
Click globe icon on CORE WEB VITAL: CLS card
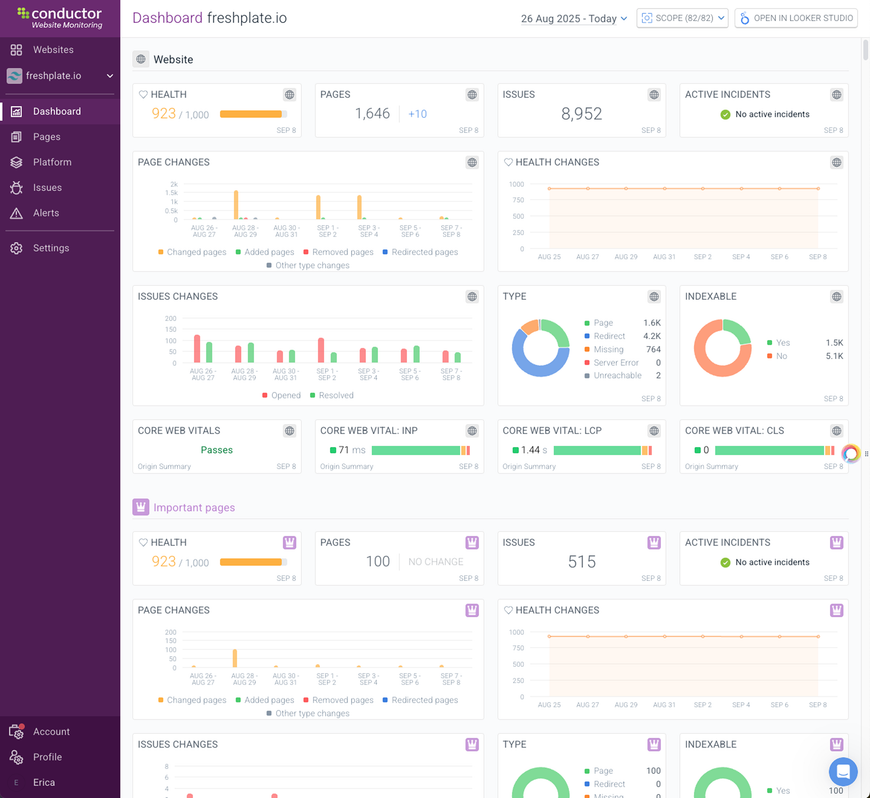coord(837,431)
